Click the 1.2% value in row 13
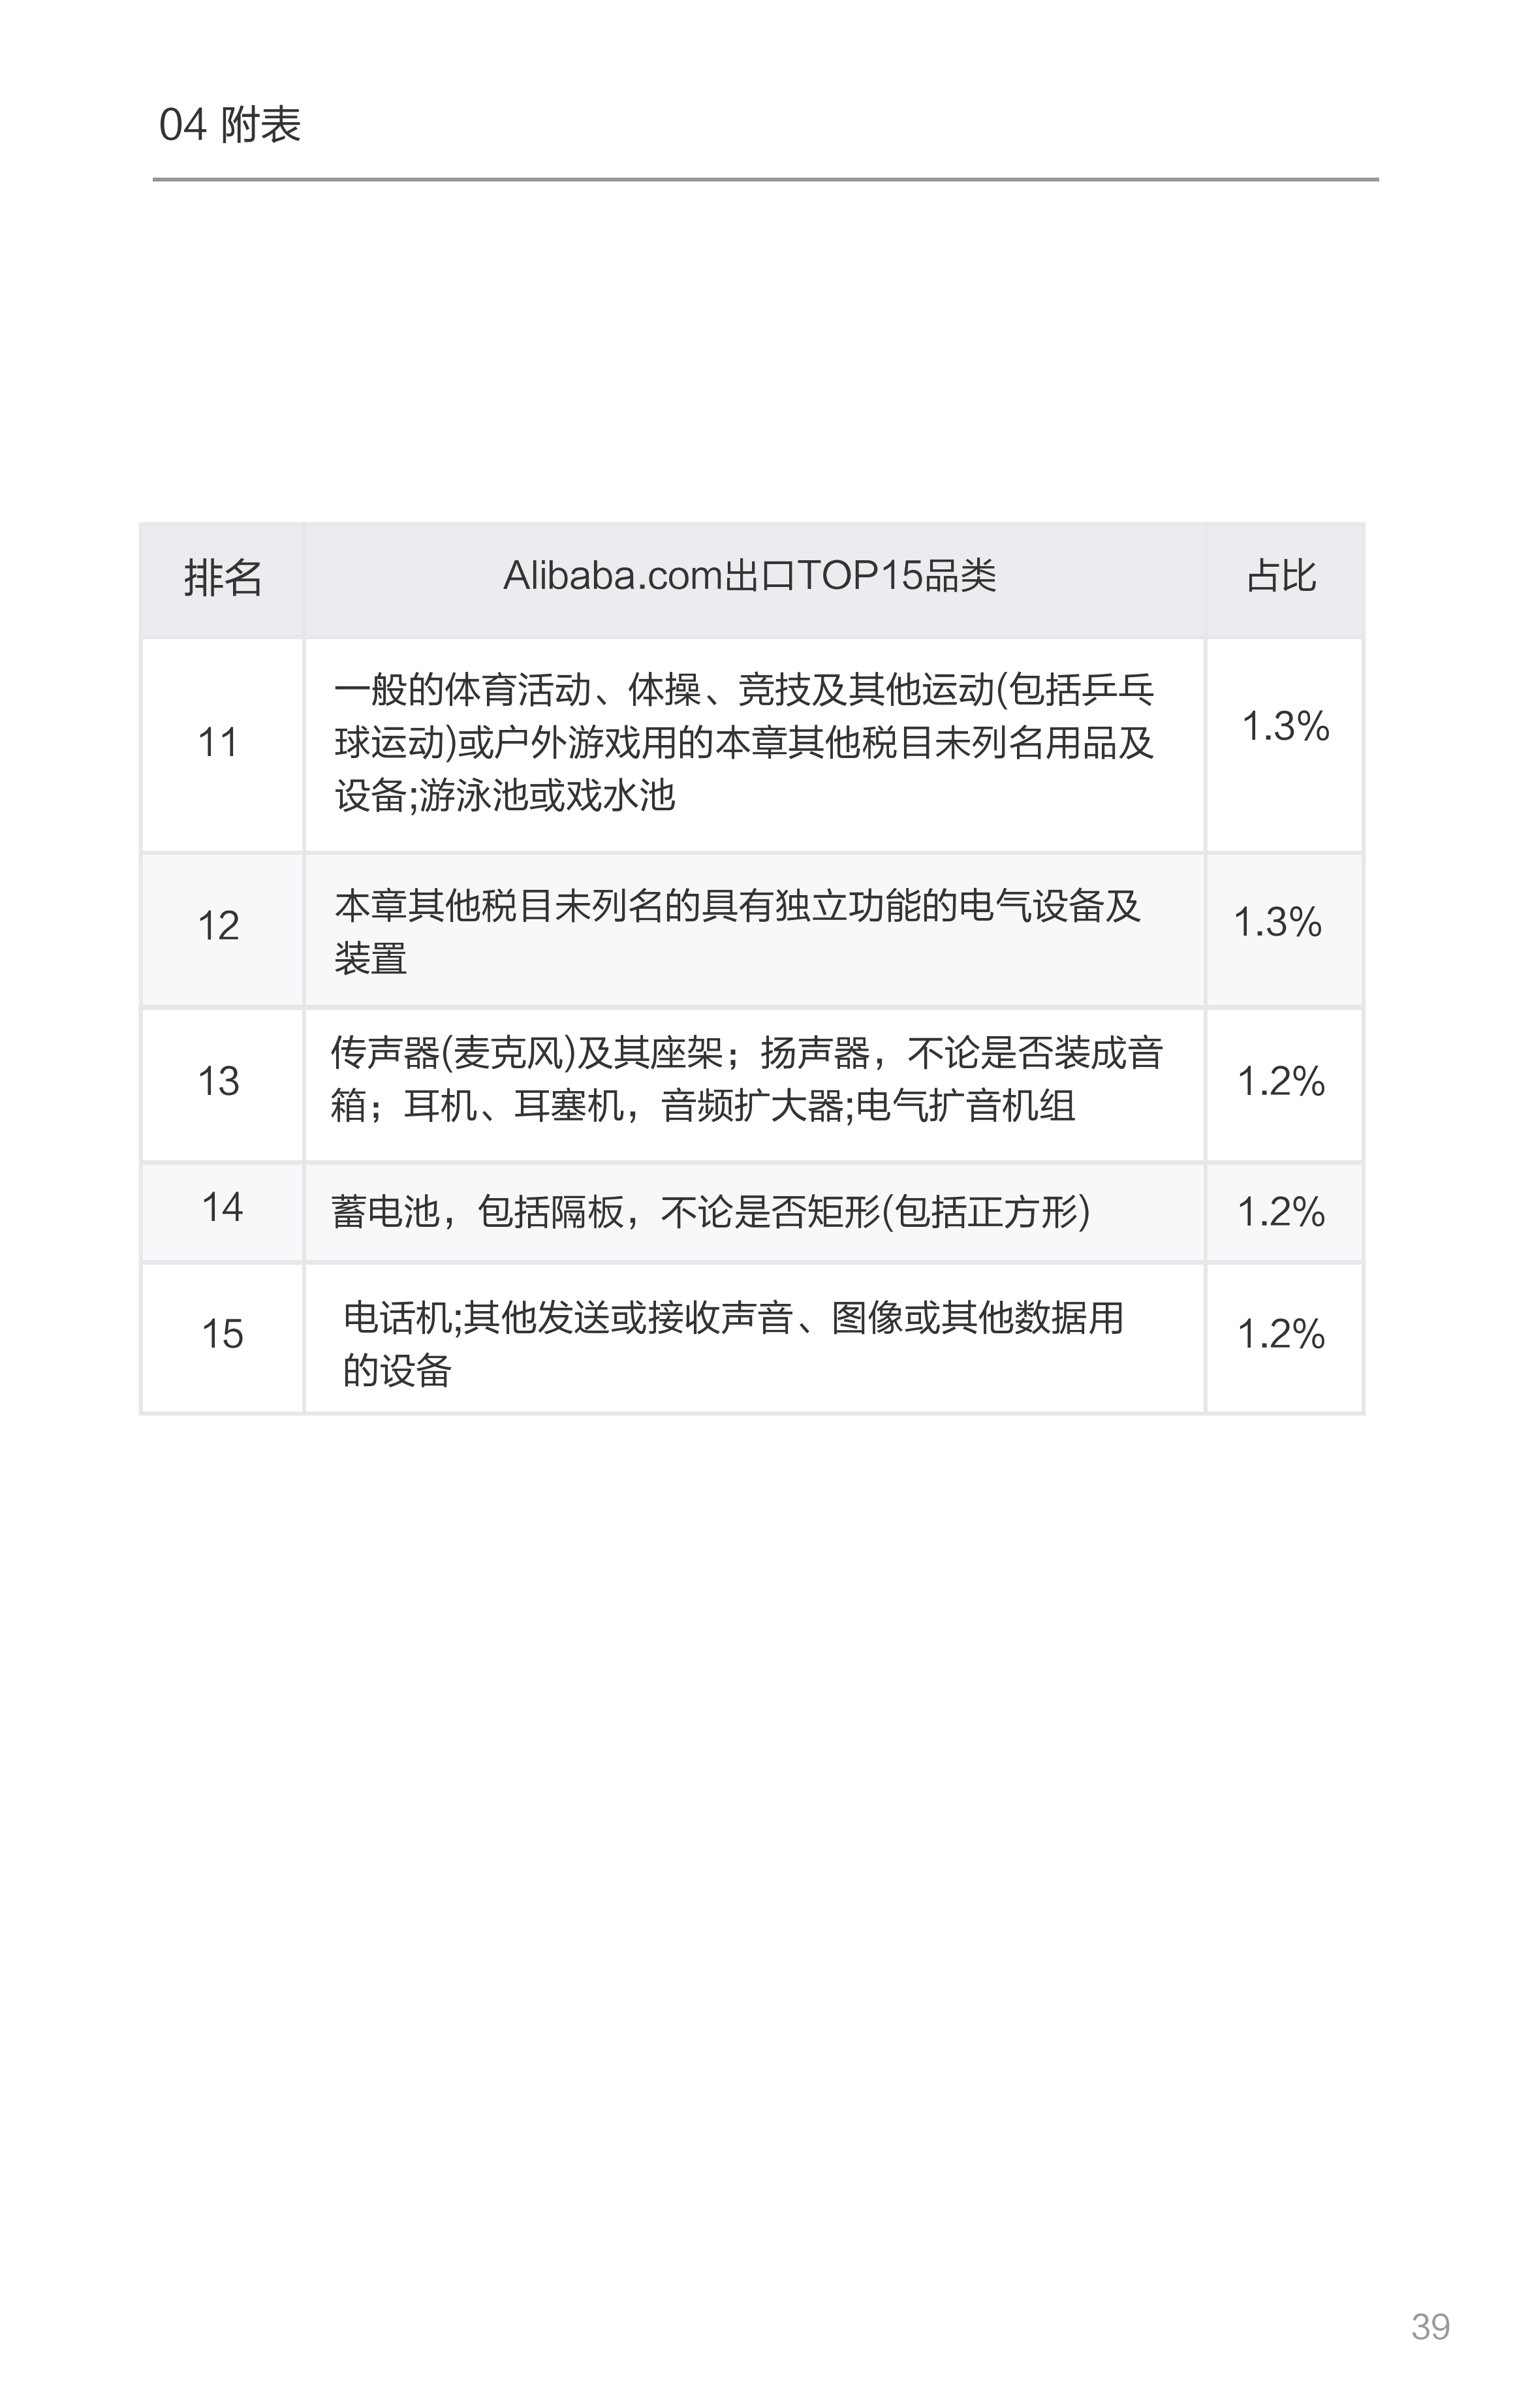Image resolution: width=1530 pixels, height=2408 pixels. pos(1281,1081)
